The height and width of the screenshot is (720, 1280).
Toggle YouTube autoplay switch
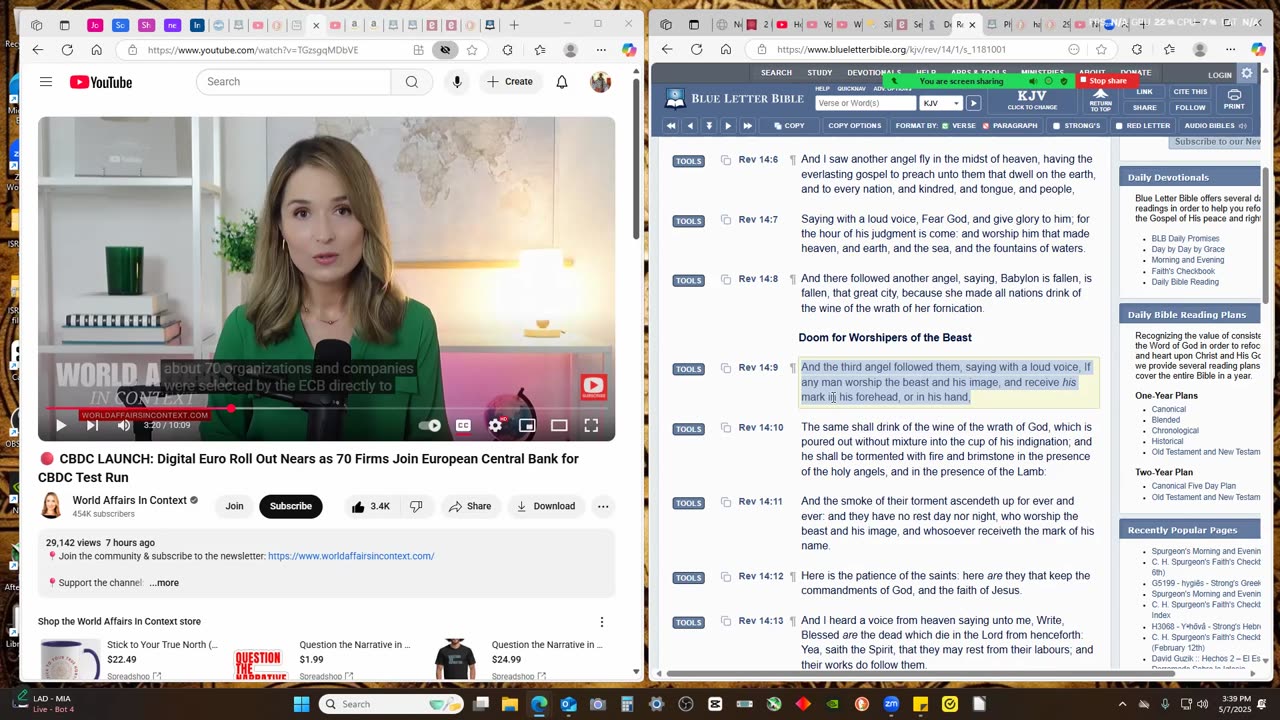tap(429, 425)
